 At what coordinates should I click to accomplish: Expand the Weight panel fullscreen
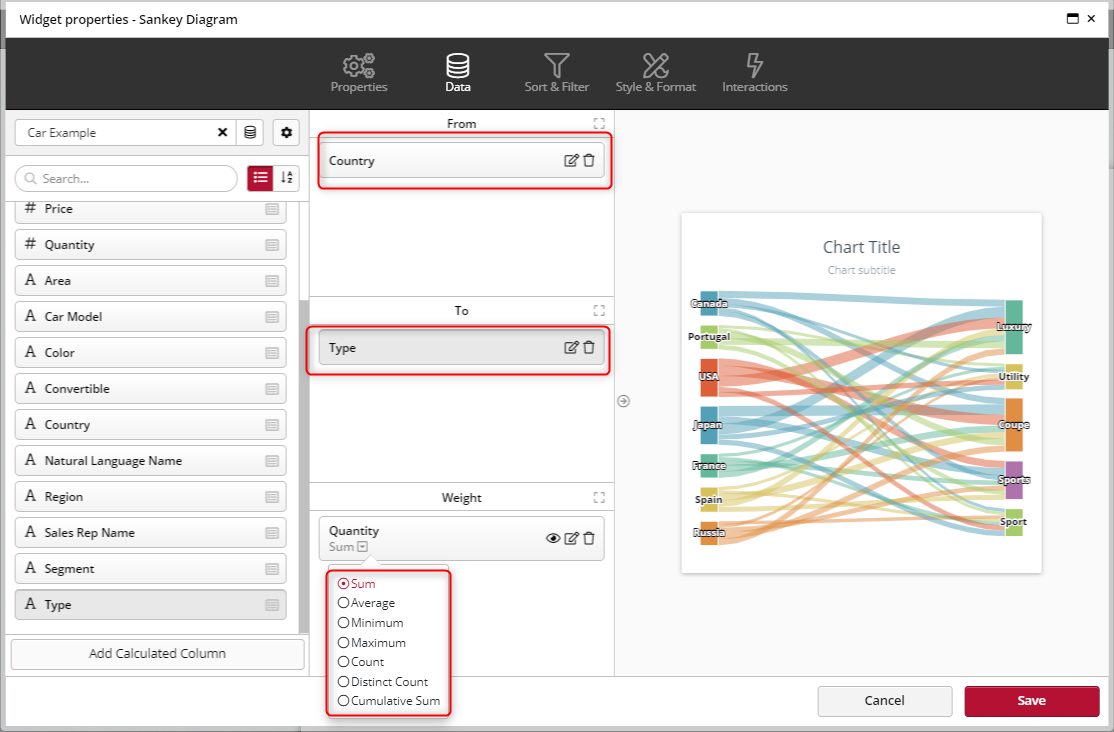click(598, 497)
